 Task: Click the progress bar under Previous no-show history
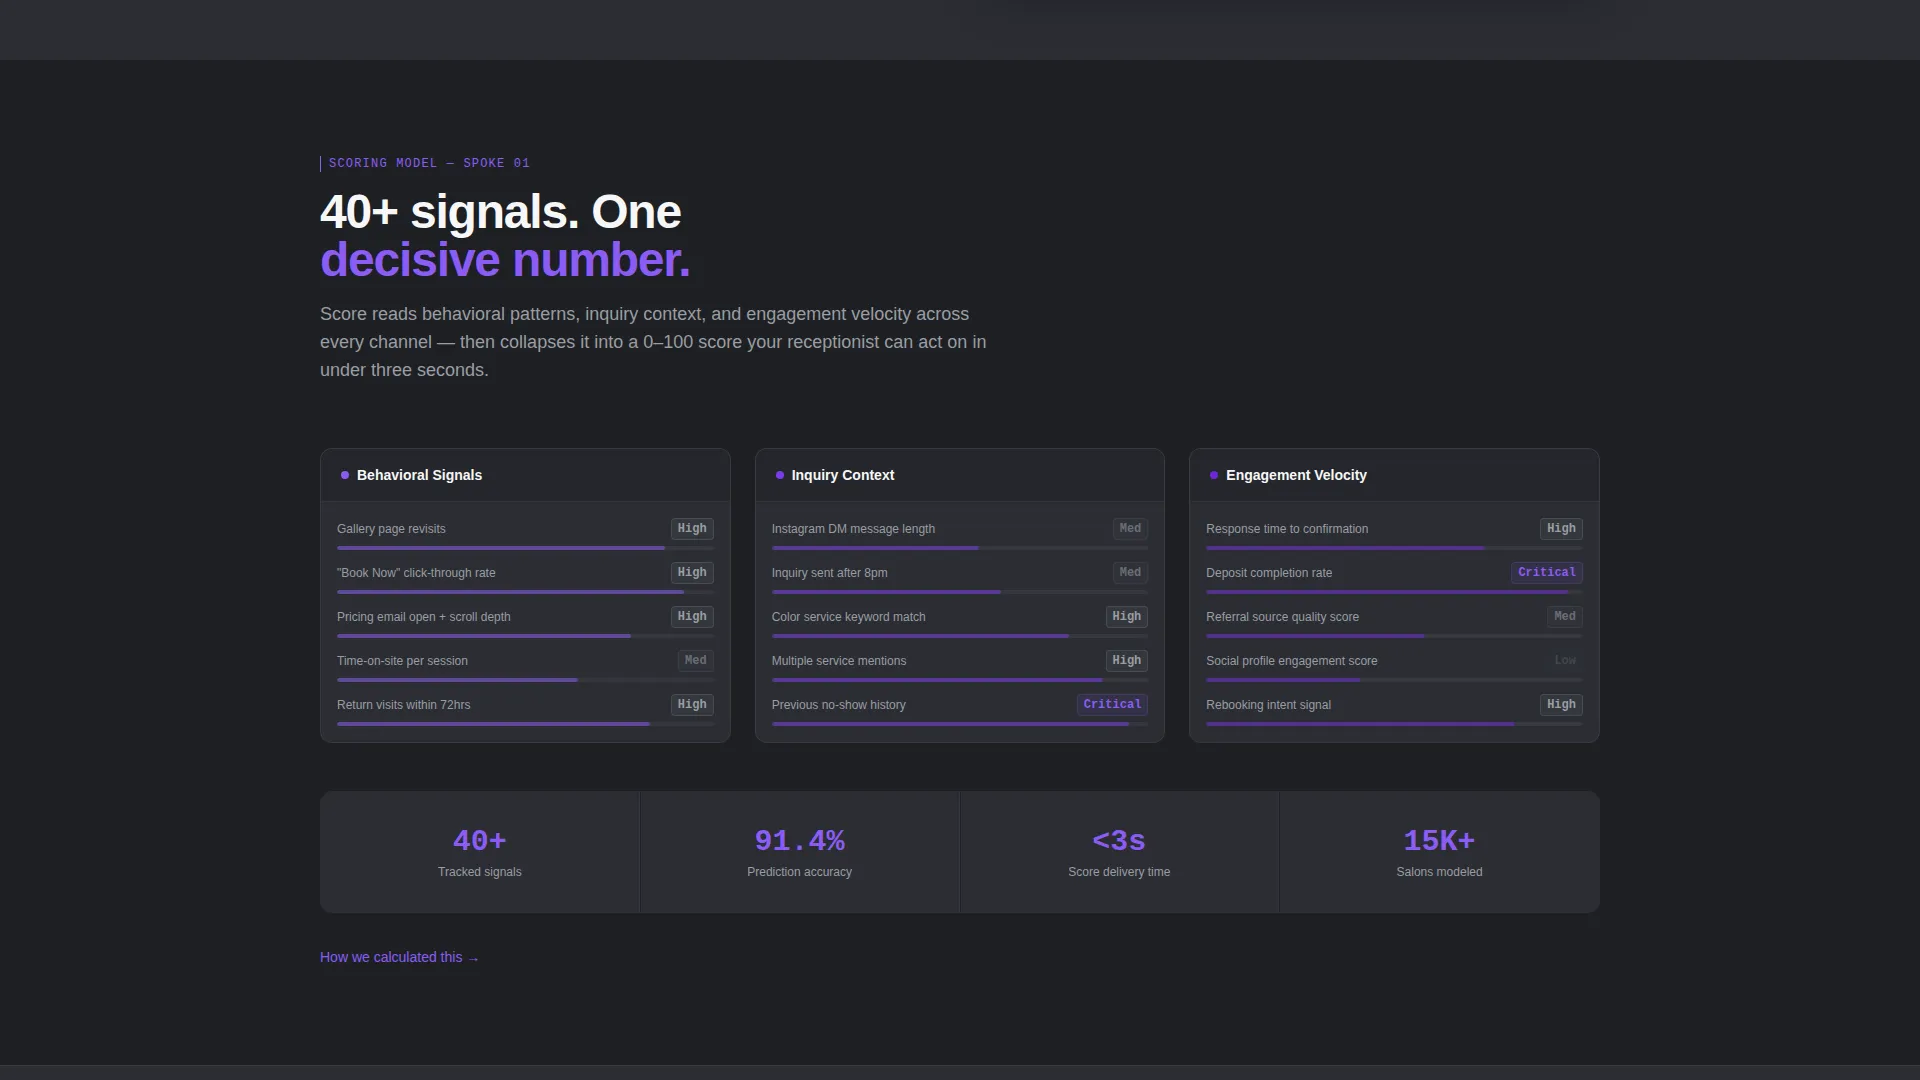coord(959,724)
